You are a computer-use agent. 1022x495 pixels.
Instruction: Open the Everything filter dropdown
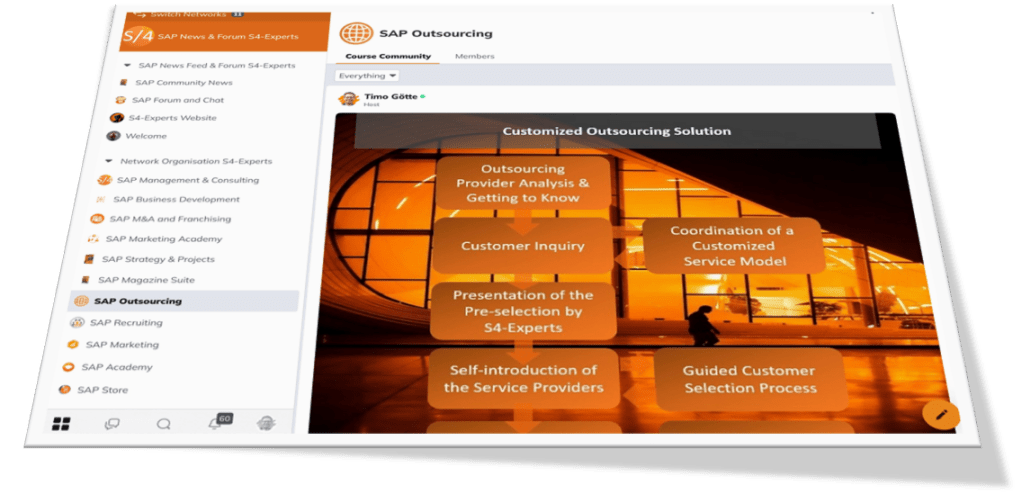(367, 76)
